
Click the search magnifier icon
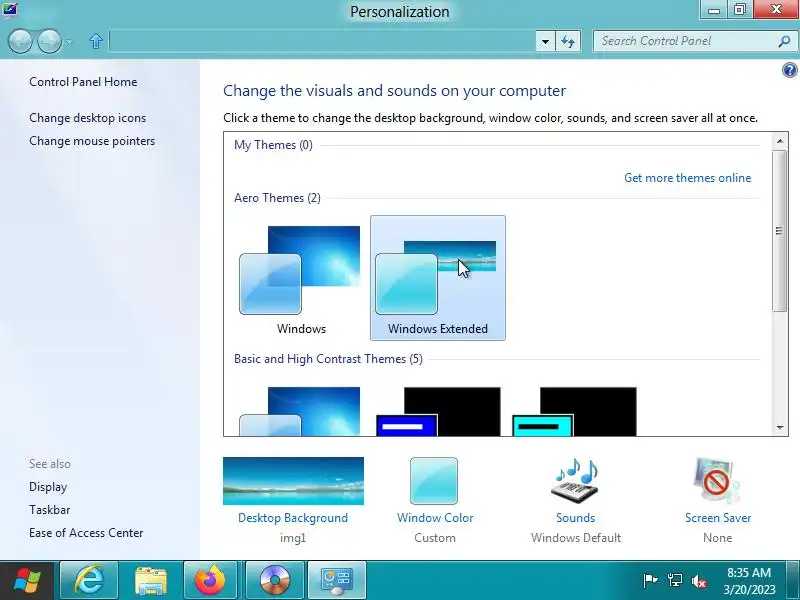click(784, 41)
